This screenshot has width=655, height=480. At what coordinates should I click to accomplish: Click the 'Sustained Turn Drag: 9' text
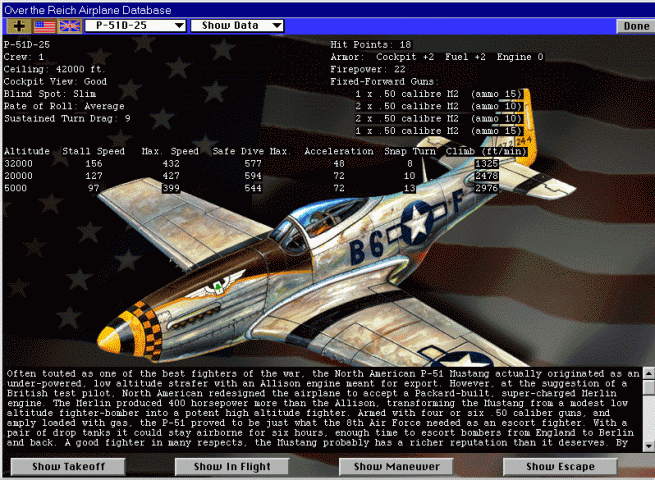tap(67, 119)
